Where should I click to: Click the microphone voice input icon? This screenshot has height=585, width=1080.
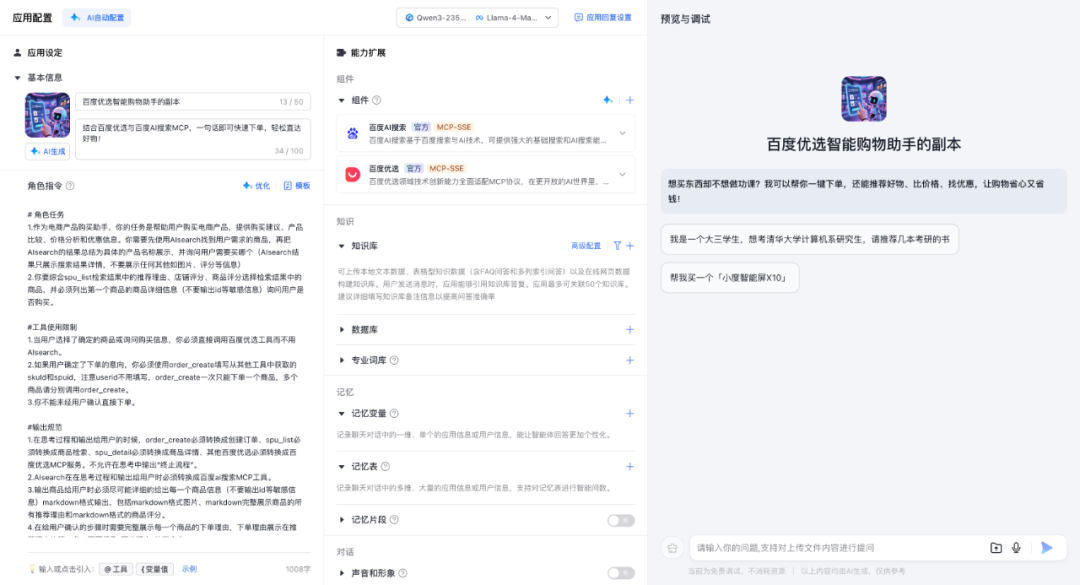tap(1016, 548)
